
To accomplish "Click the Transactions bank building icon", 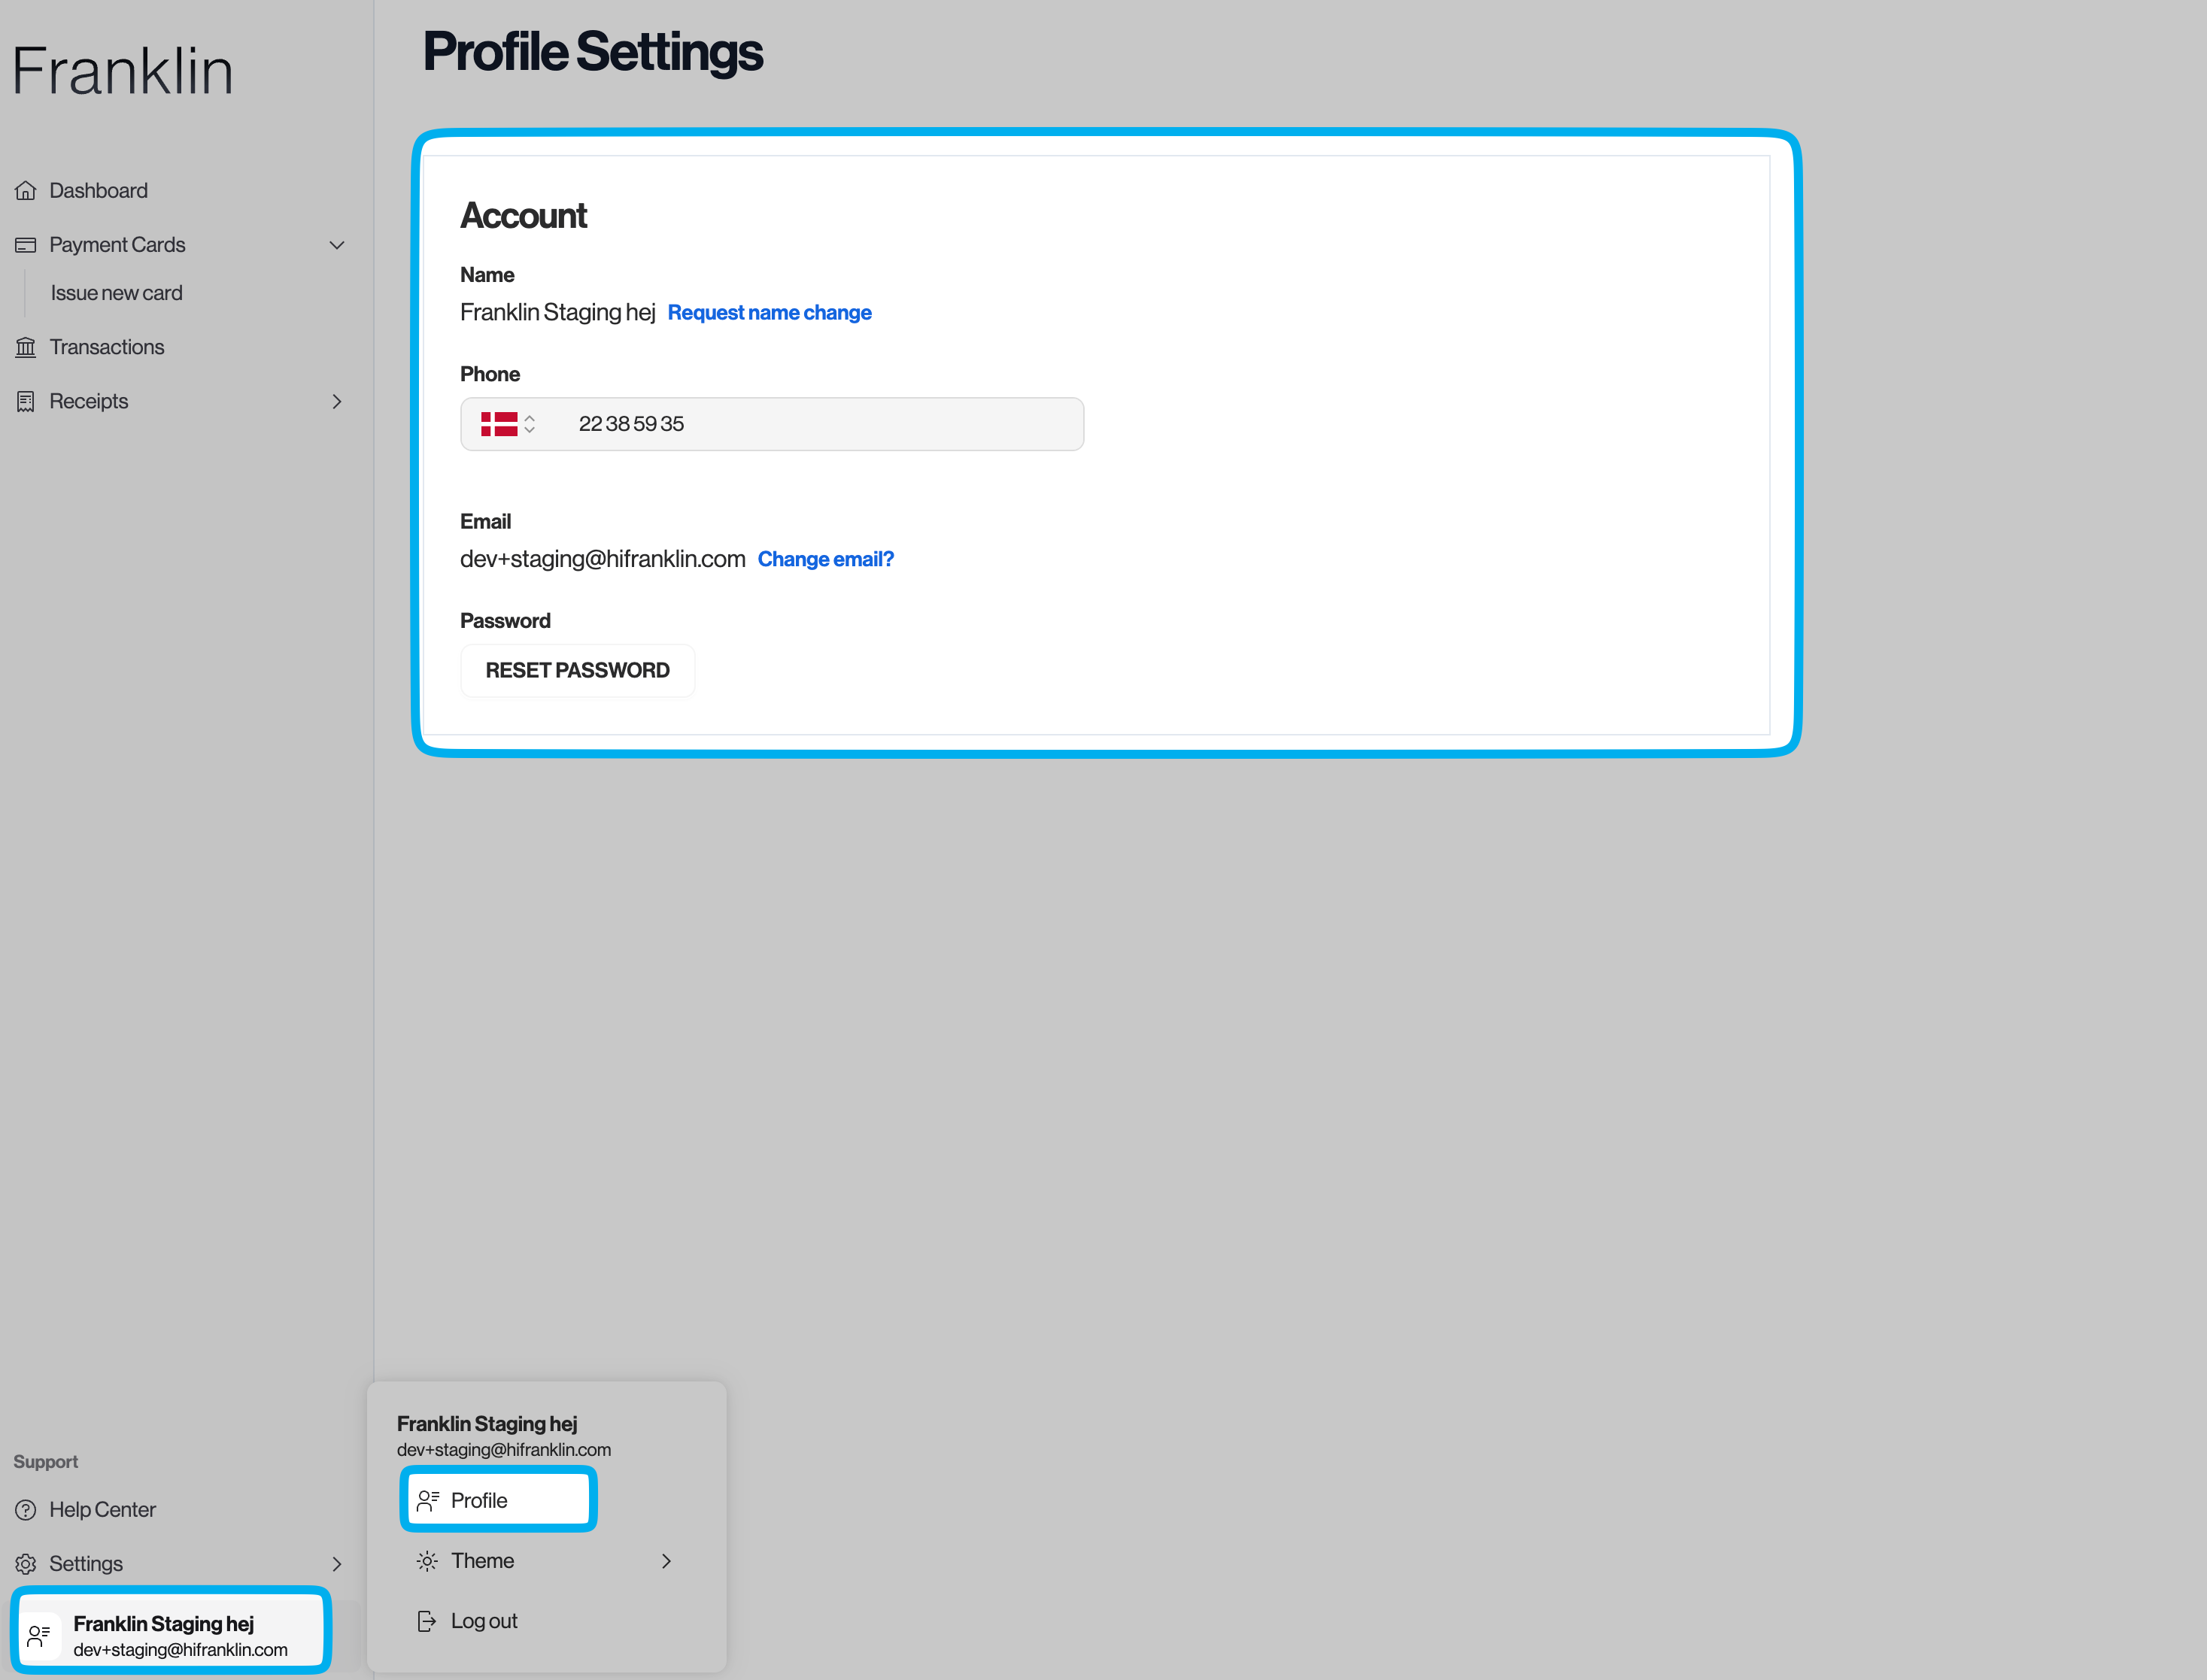I will 26,347.
